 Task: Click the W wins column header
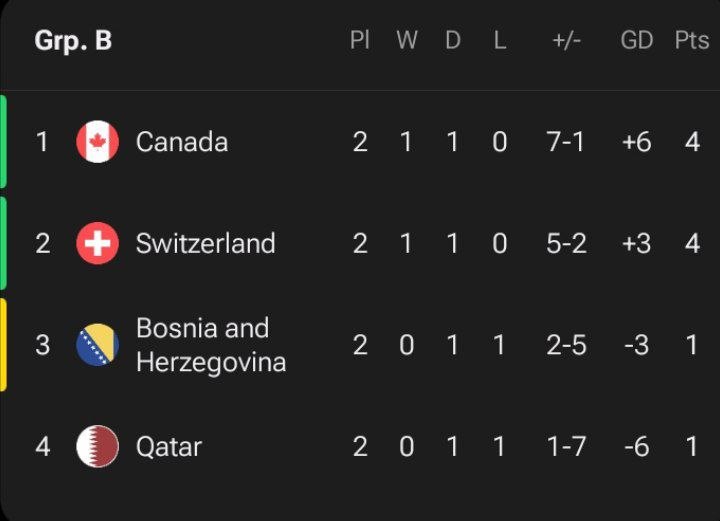pos(407,40)
